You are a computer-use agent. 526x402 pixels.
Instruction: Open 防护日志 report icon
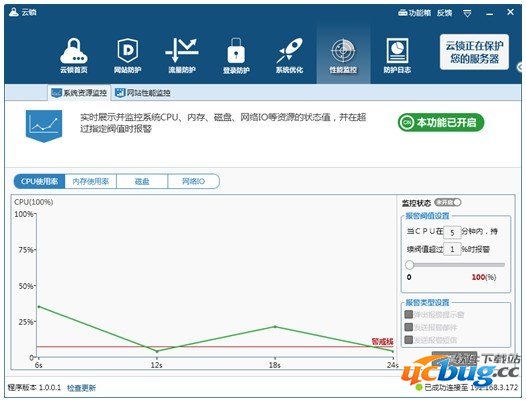pos(397,55)
